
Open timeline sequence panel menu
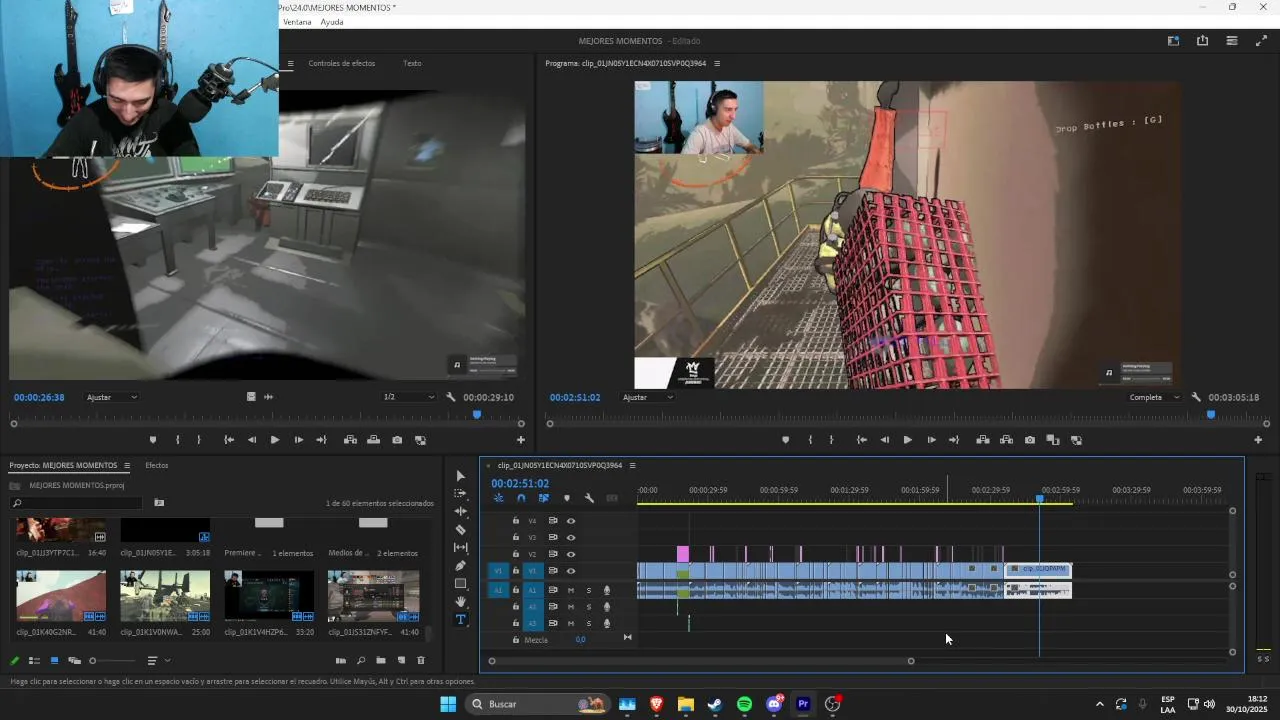click(632, 465)
